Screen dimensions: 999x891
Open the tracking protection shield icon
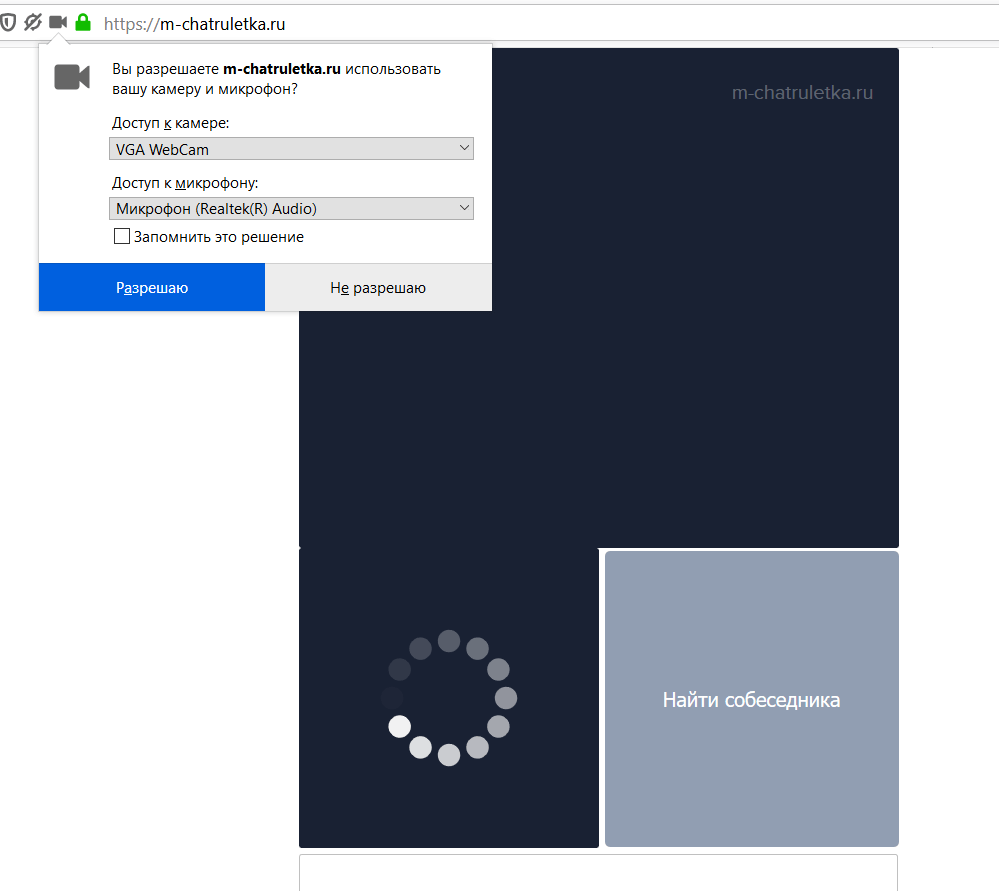click(8, 24)
